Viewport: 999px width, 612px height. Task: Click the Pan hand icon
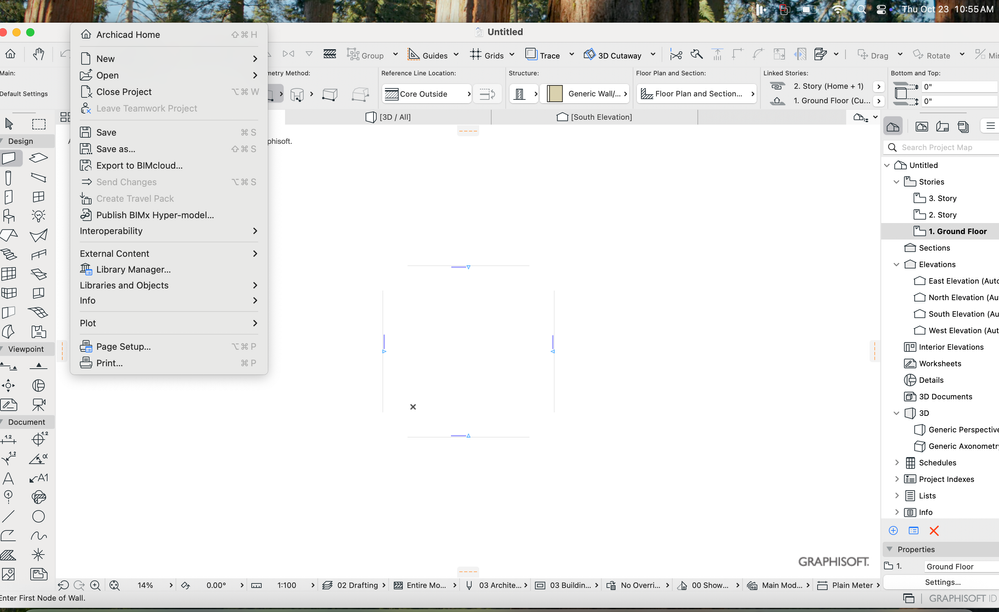[x=38, y=54]
